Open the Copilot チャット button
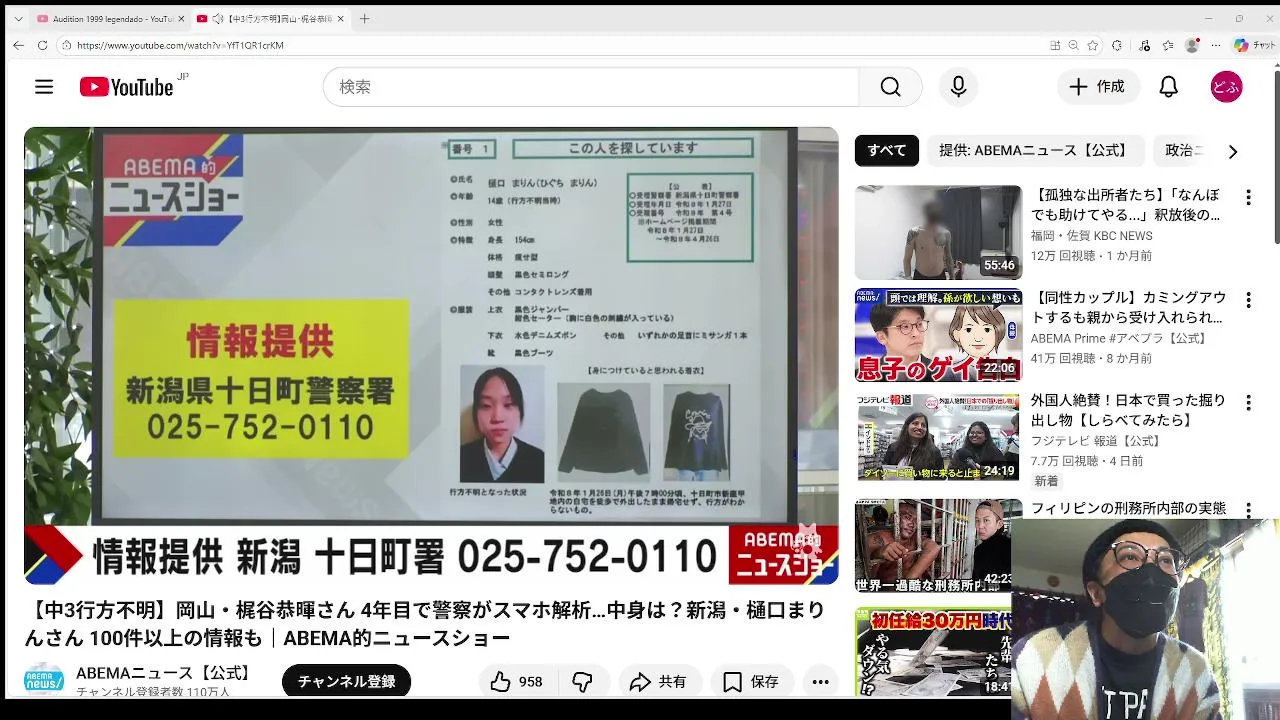 pos(1254,45)
